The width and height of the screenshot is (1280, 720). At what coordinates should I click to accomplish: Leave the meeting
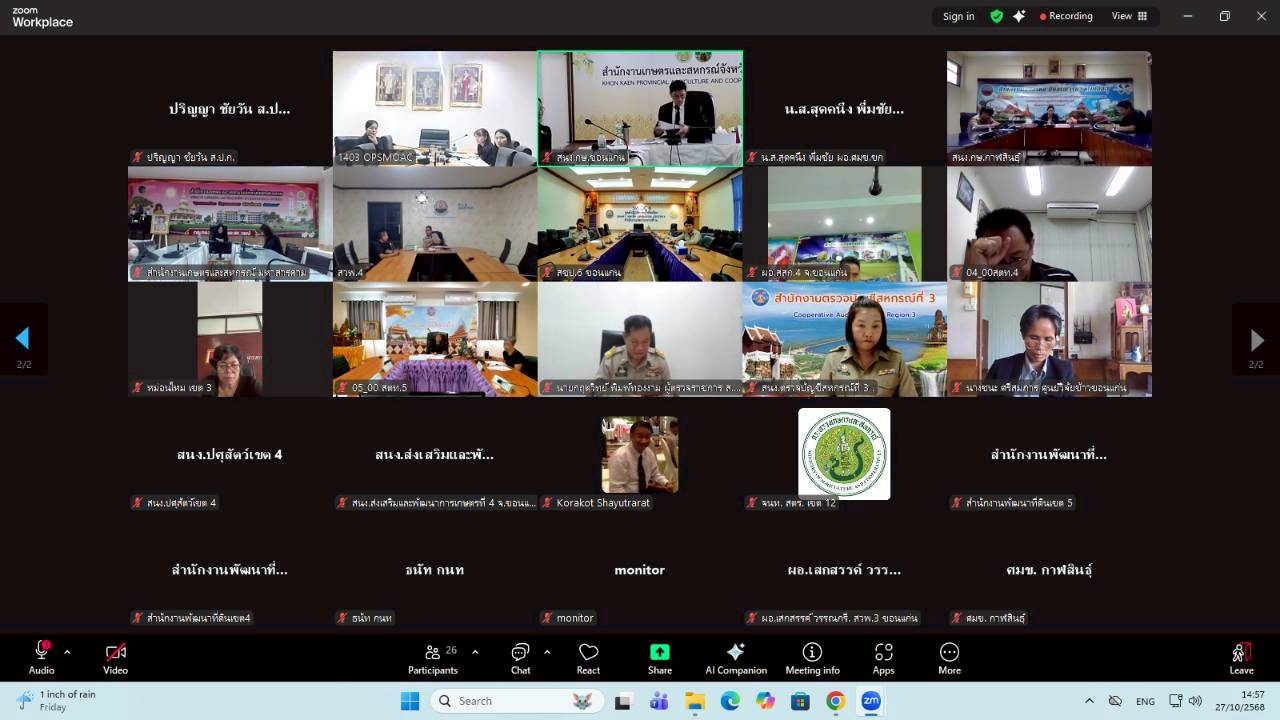[1241, 658]
